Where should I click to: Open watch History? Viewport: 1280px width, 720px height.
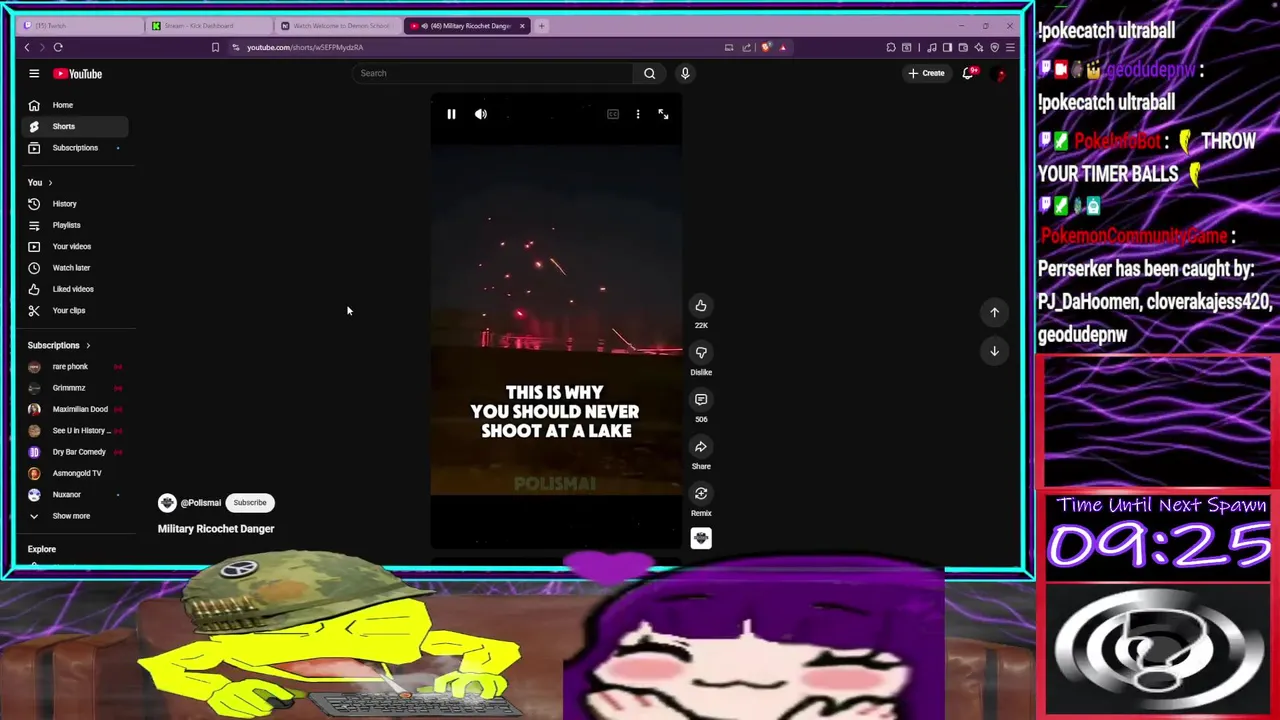[x=75, y=204]
